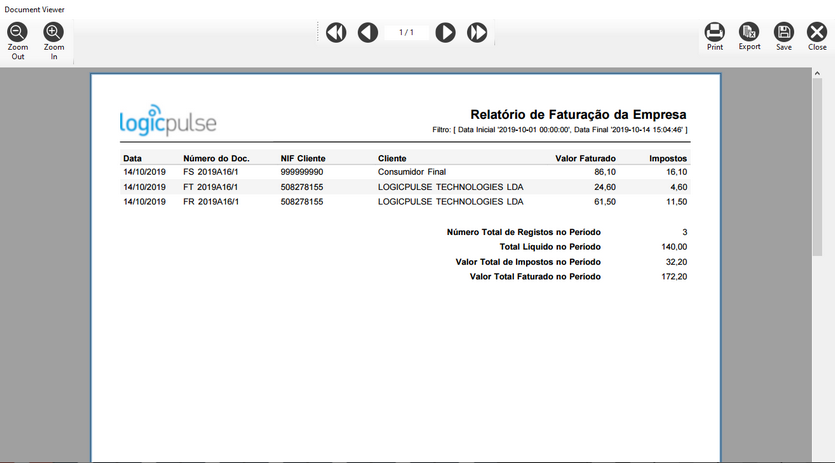Jump to the first page
Image resolution: width=835 pixels, height=463 pixels.
click(x=336, y=33)
